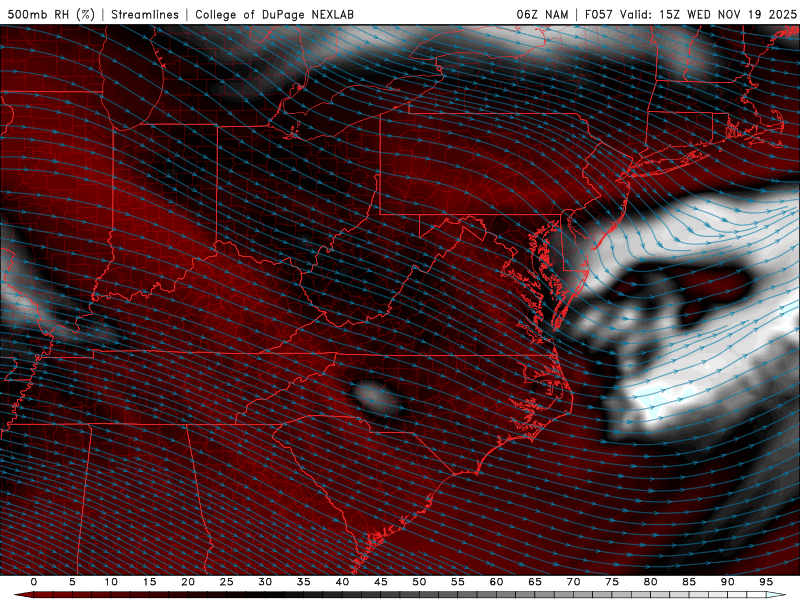Click the "95" value on the color scale
Screen dimensions: 800x600
[766, 582]
